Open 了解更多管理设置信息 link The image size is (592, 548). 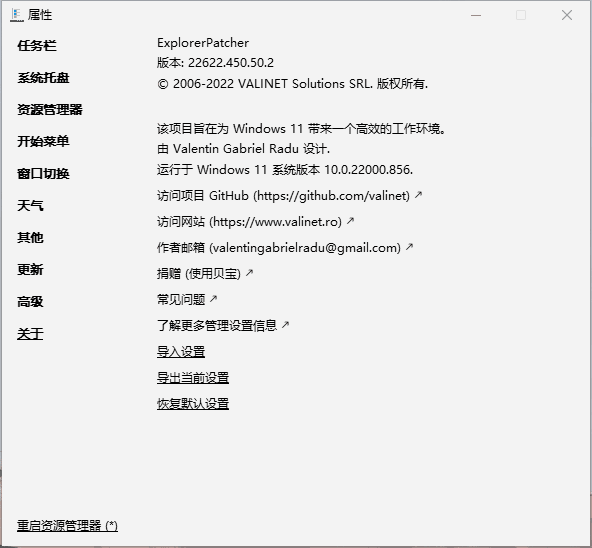point(223,325)
